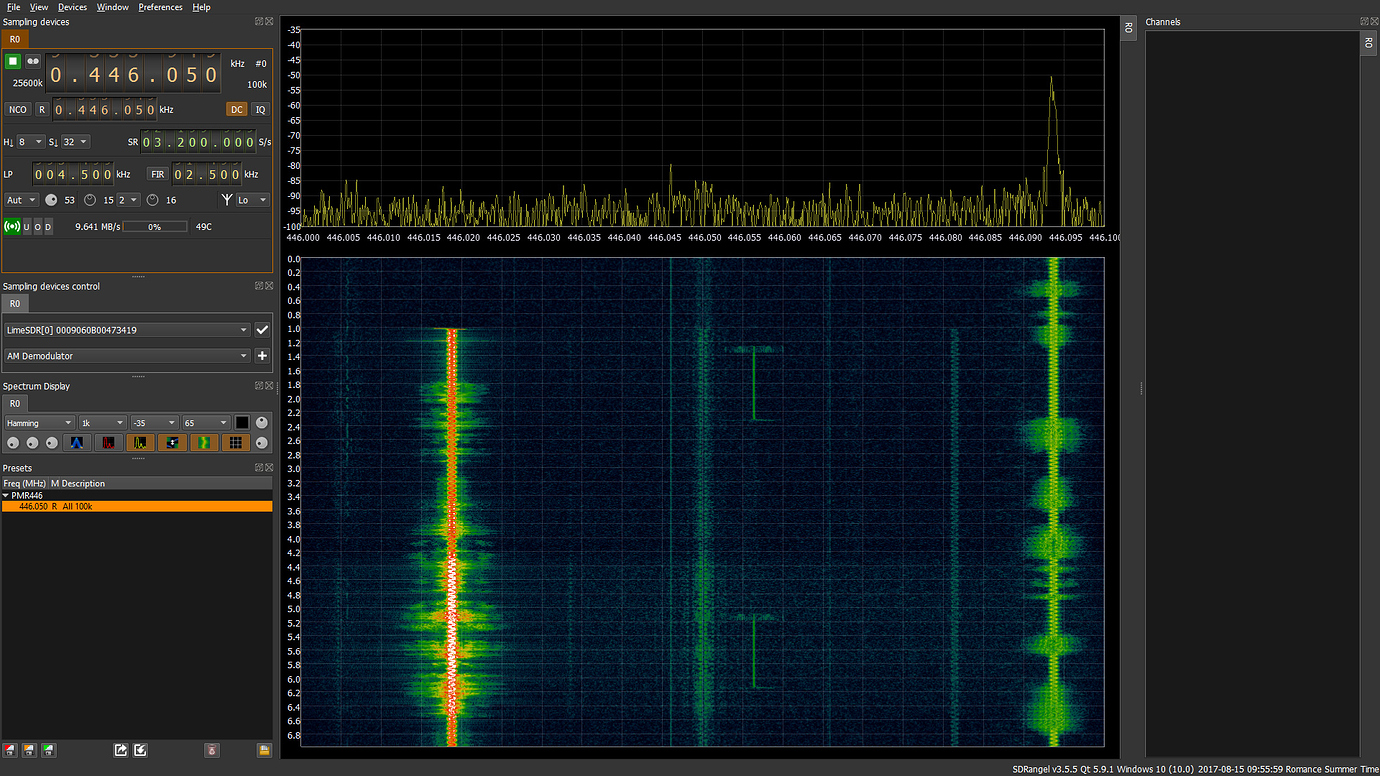
Task: Add the AM Demodulator channel with plus
Action: click(262, 355)
